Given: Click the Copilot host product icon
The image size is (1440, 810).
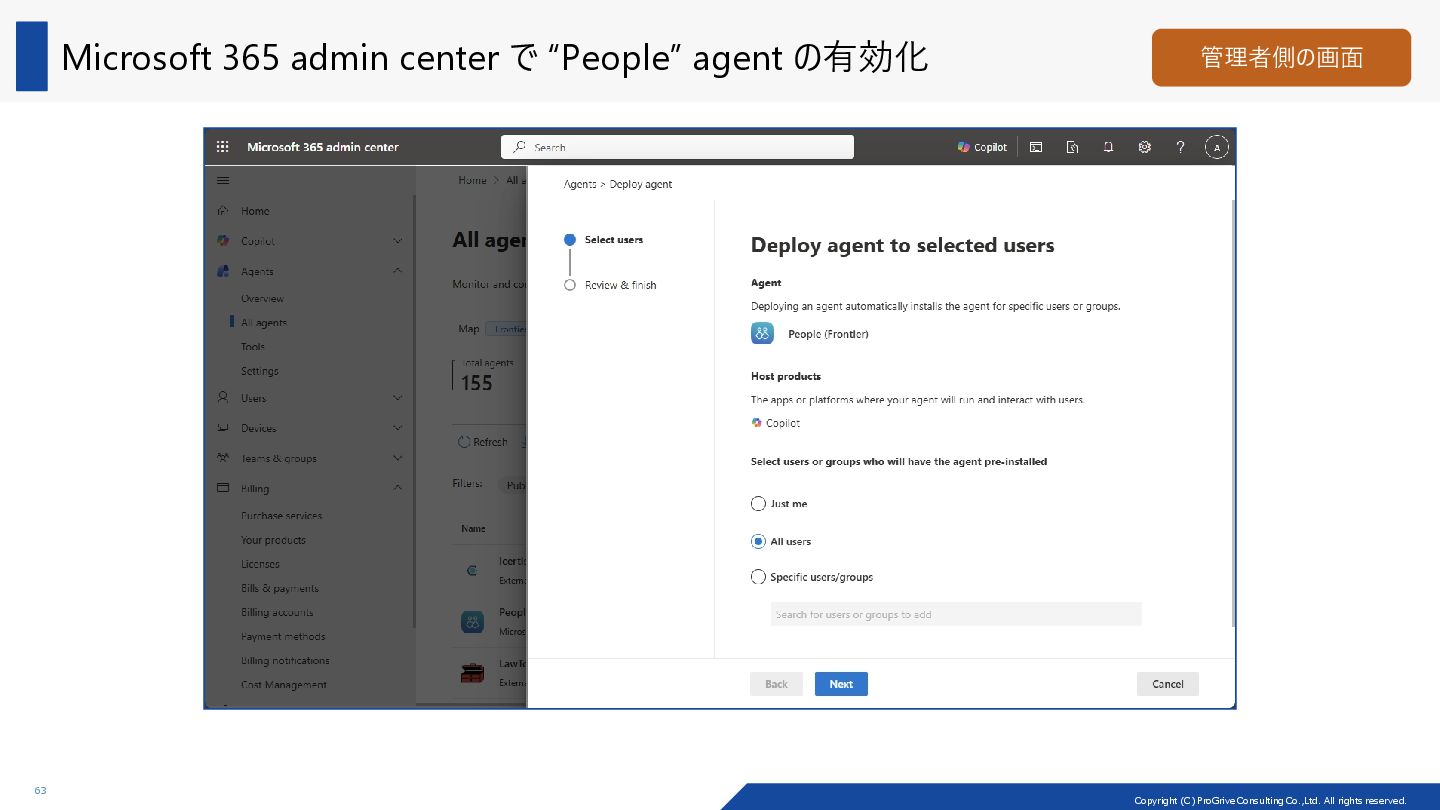Looking at the screenshot, I should click(757, 423).
